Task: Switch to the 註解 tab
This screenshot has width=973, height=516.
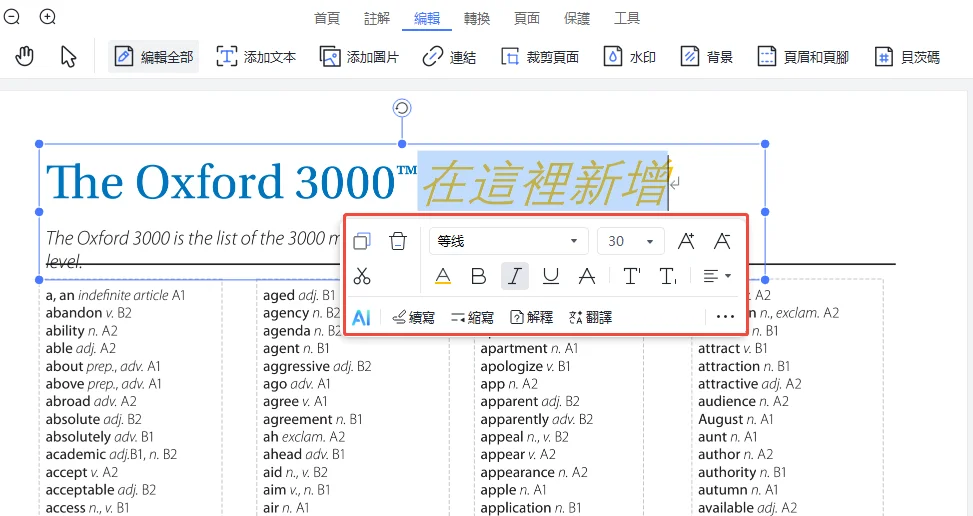Action: (377, 19)
